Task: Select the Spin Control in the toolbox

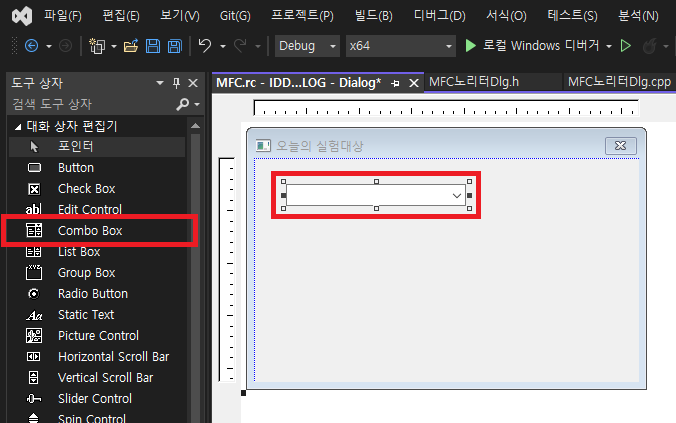Action: click(x=97, y=417)
